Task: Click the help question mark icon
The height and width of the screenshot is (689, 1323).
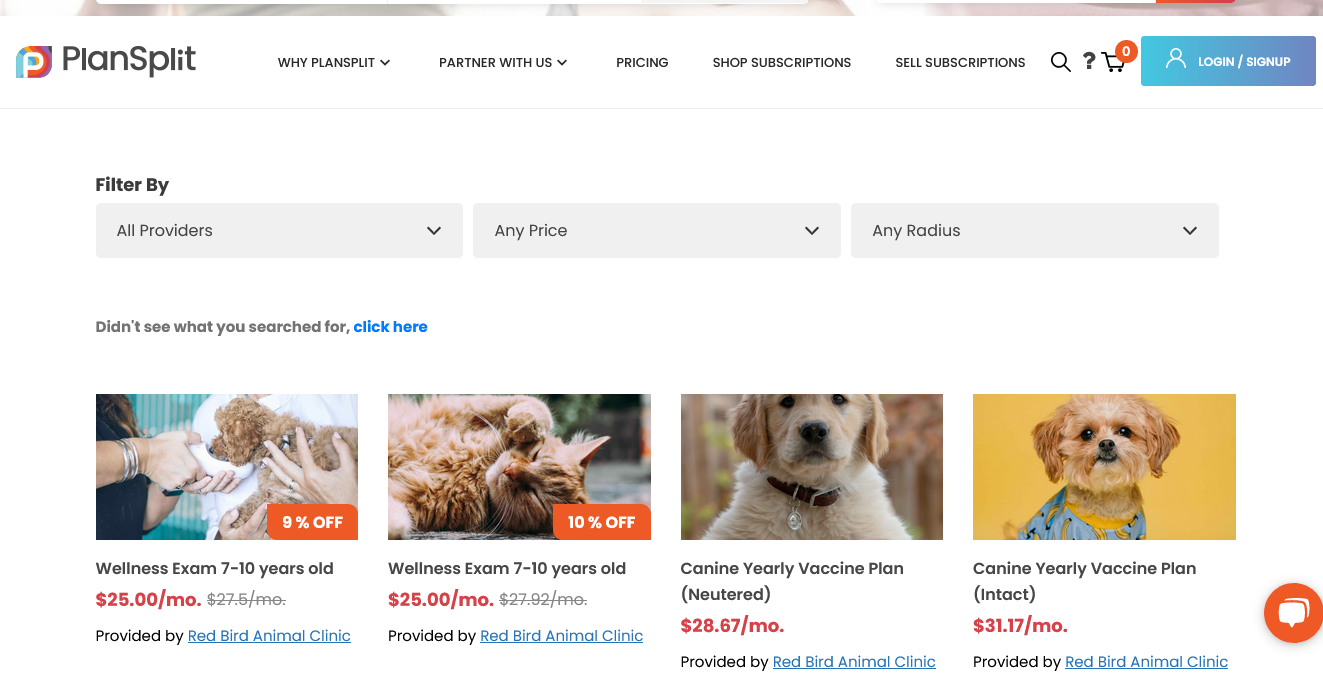Action: coord(1089,62)
